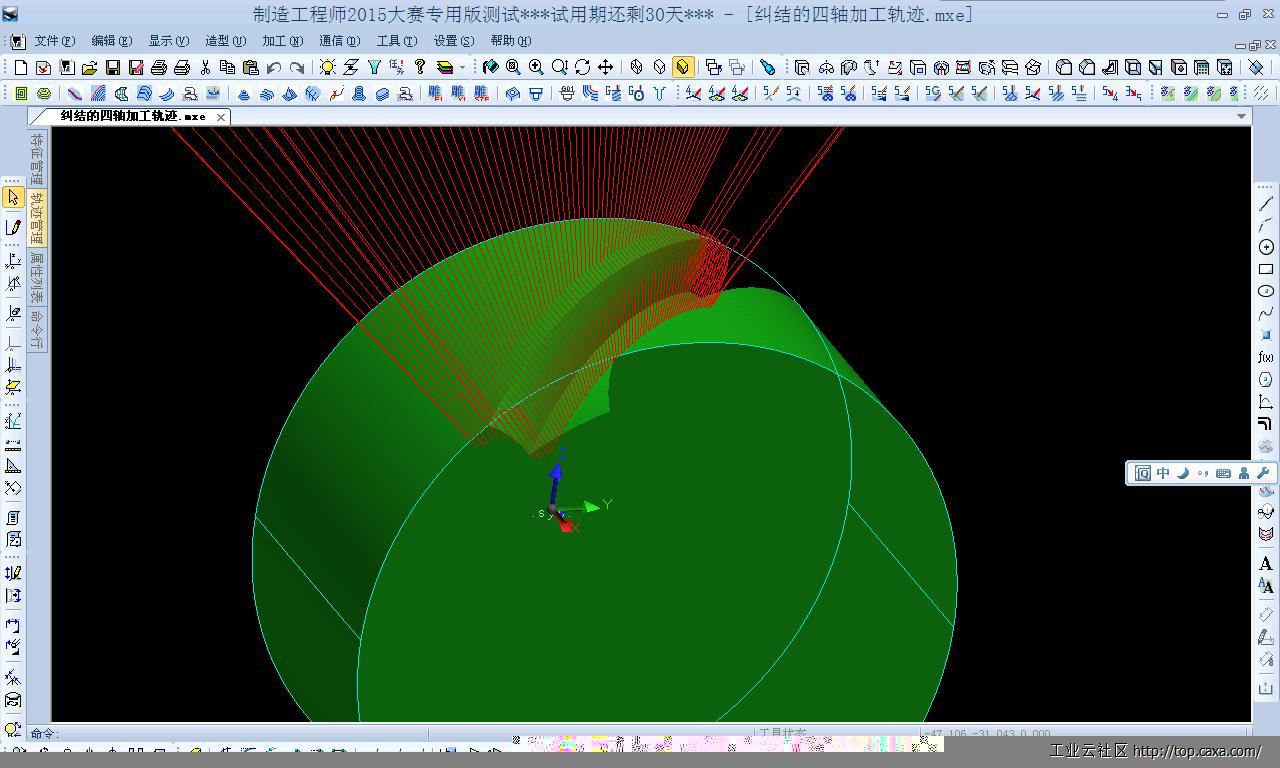The width and height of the screenshot is (1280, 768).
Task: Click the question mark help icon
Action: click(x=420, y=67)
